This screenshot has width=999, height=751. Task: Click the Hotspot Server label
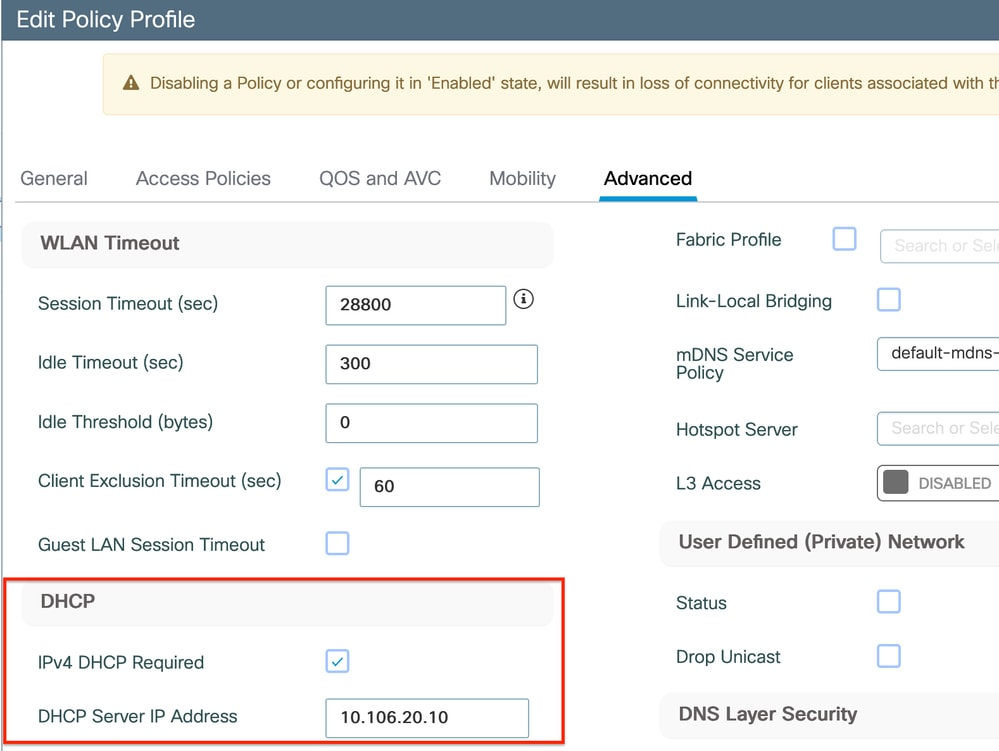click(737, 430)
